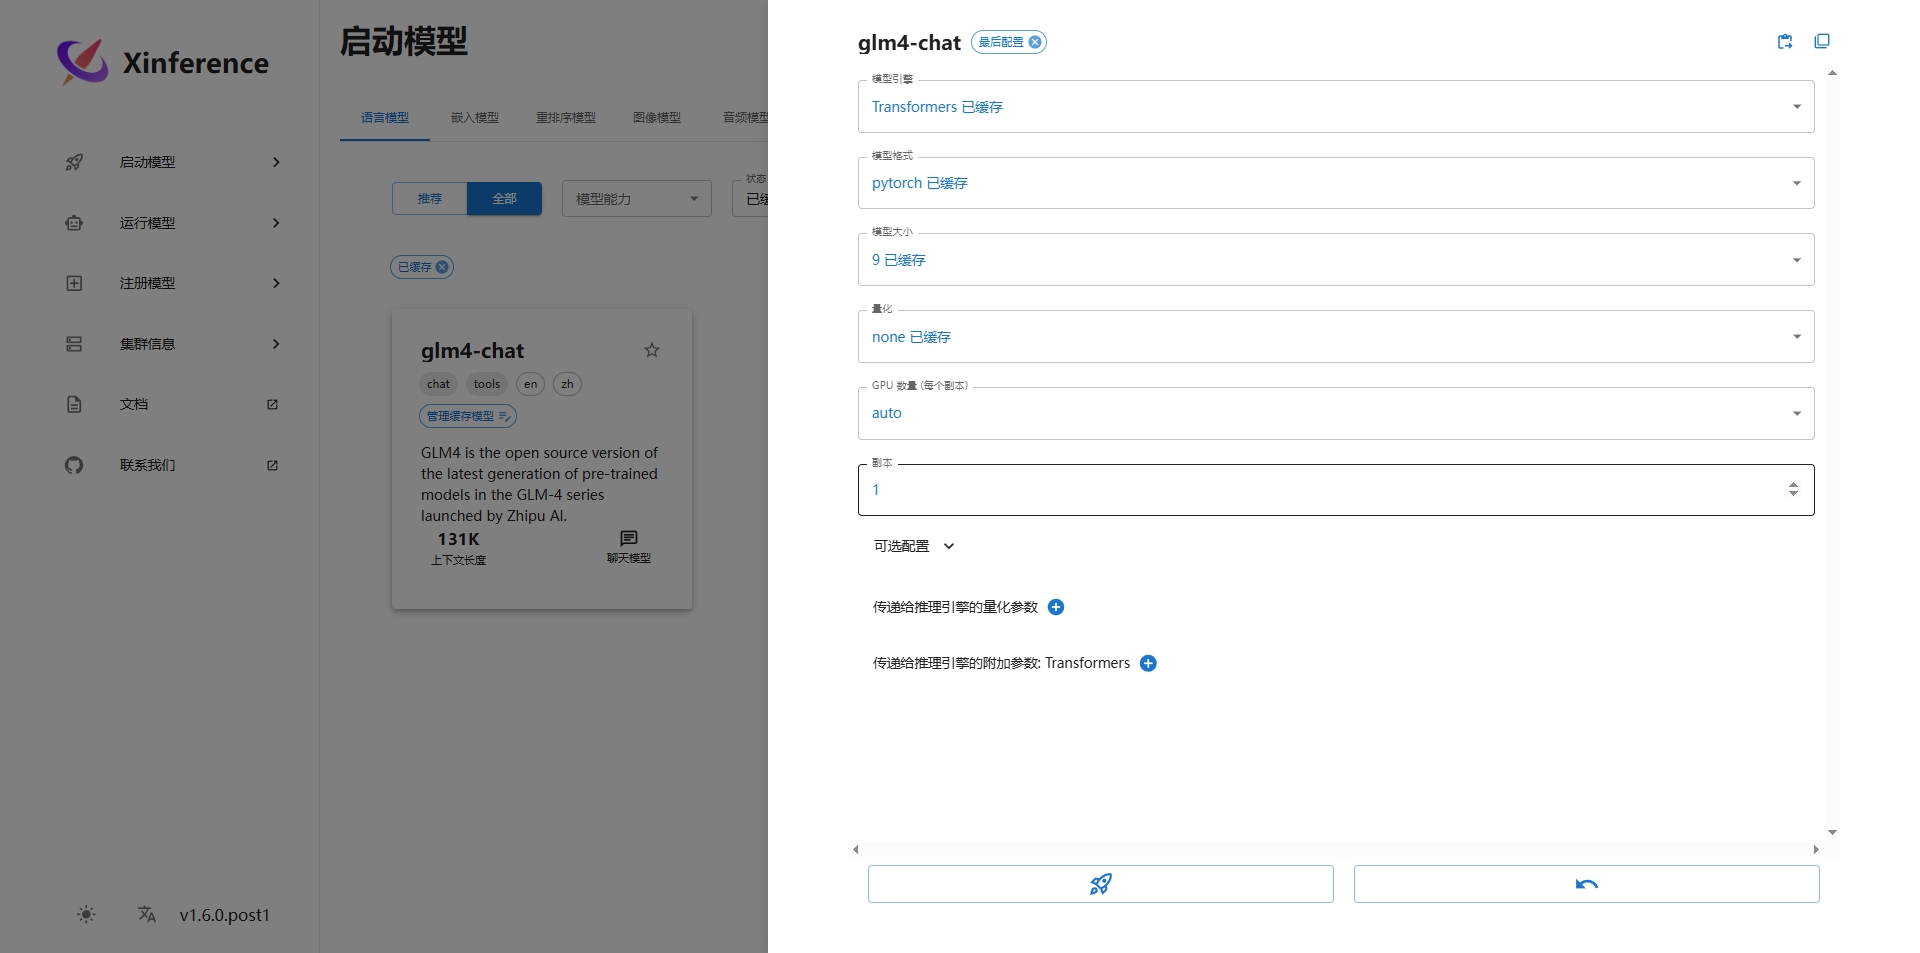
Task: Select the 全部 filter toggle
Action: click(505, 199)
